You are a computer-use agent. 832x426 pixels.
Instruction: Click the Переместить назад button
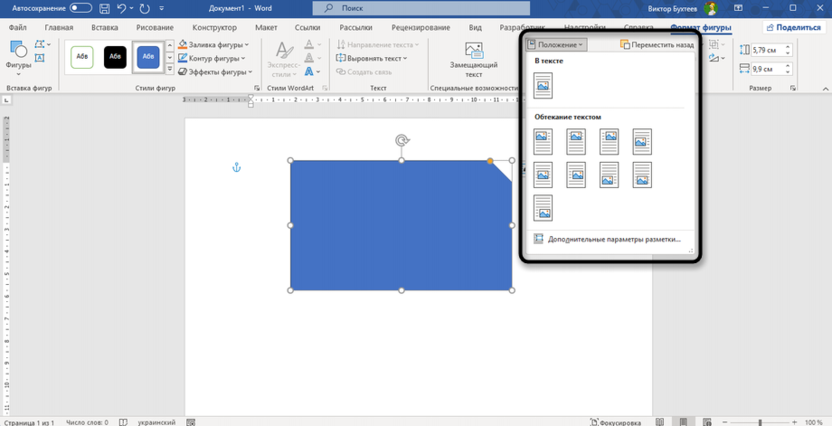click(x=657, y=45)
